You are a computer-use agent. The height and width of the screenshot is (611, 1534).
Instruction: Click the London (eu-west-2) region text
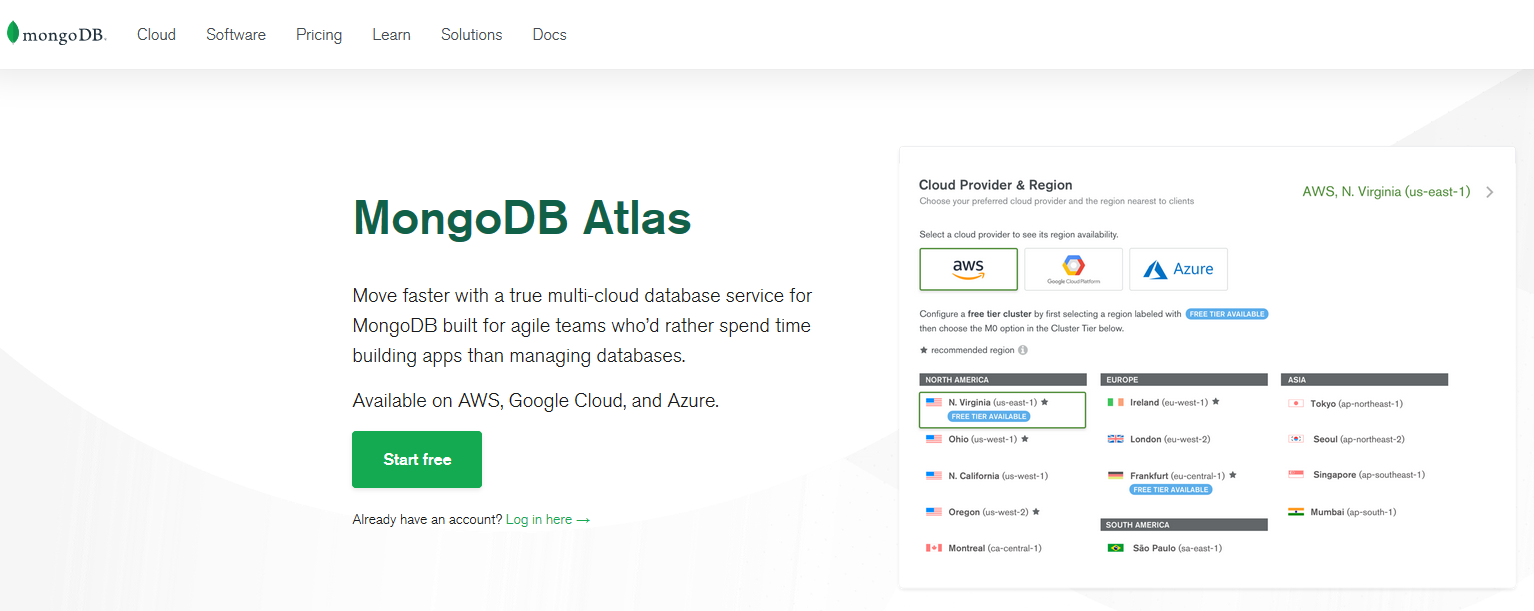coord(1170,439)
